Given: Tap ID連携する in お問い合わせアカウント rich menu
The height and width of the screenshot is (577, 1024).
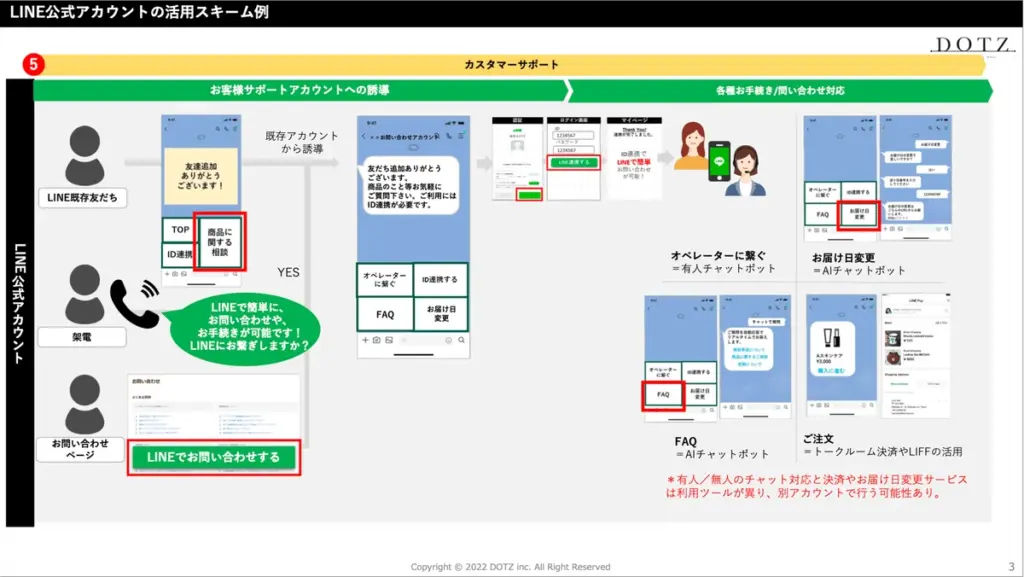Looking at the screenshot, I should pos(440,279).
